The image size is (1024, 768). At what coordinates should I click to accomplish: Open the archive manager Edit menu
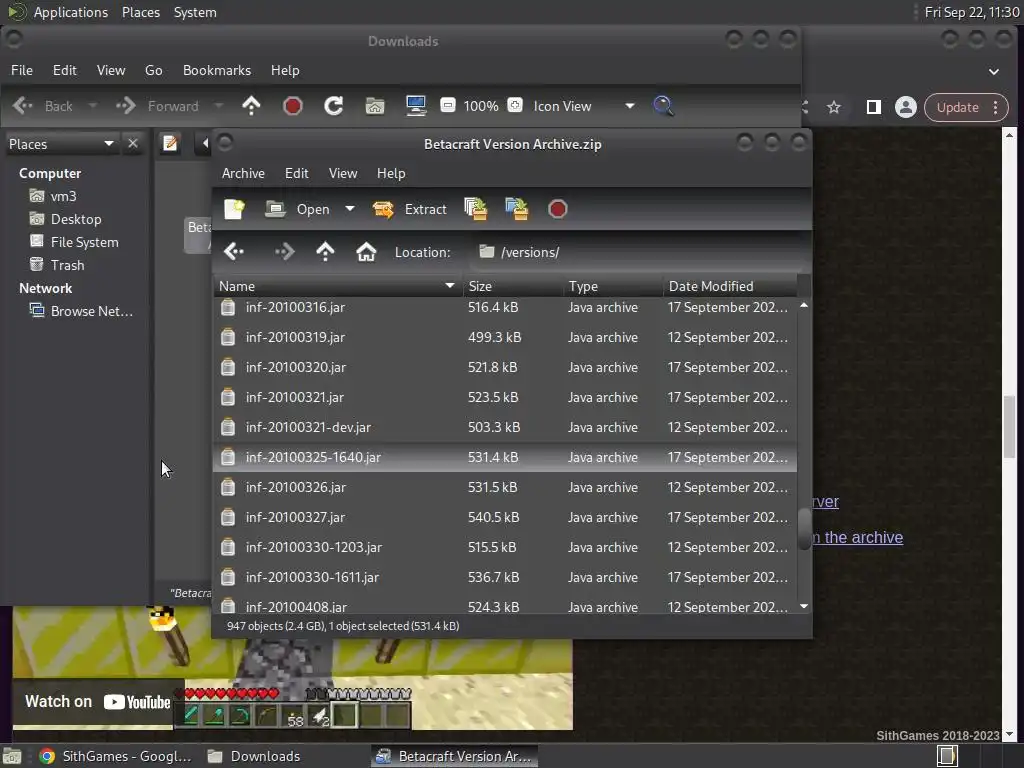(296, 173)
